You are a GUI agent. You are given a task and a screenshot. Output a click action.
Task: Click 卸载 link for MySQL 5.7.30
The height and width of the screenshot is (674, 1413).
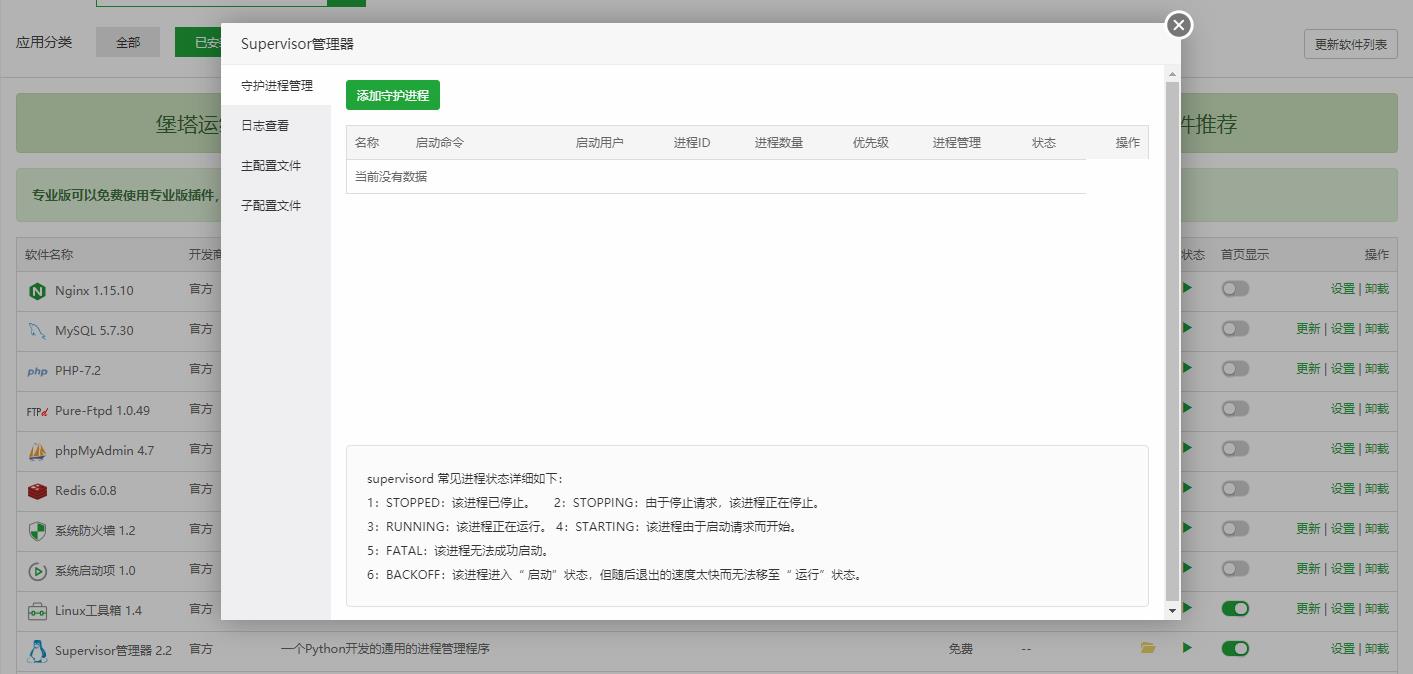1377,329
